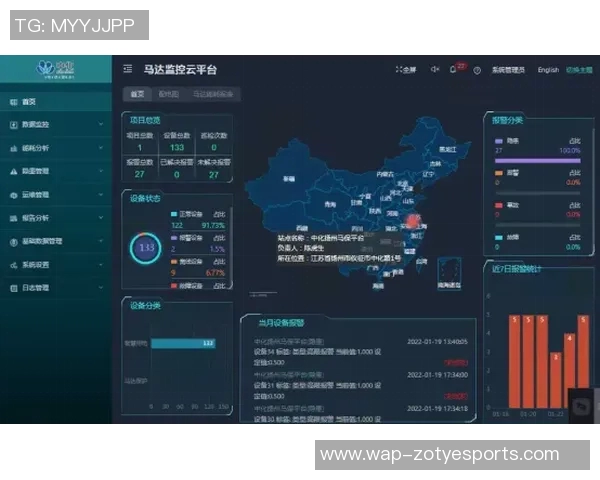
Task: Expand 基础数据管理 menu chevron
Action: pyautogui.click(x=101, y=241)
